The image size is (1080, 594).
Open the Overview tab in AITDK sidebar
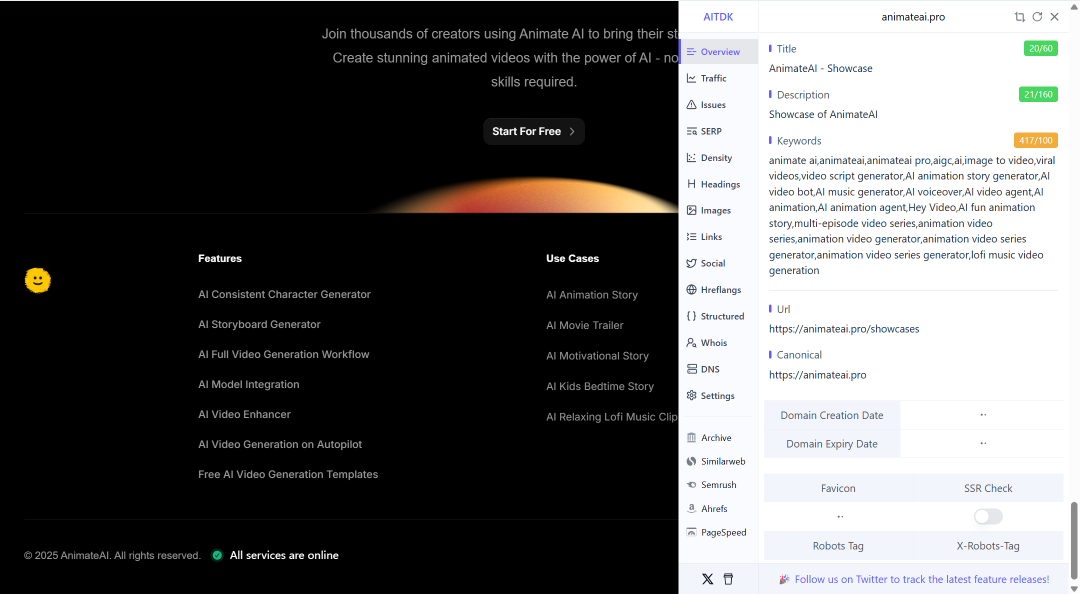[x=718, y=52]
